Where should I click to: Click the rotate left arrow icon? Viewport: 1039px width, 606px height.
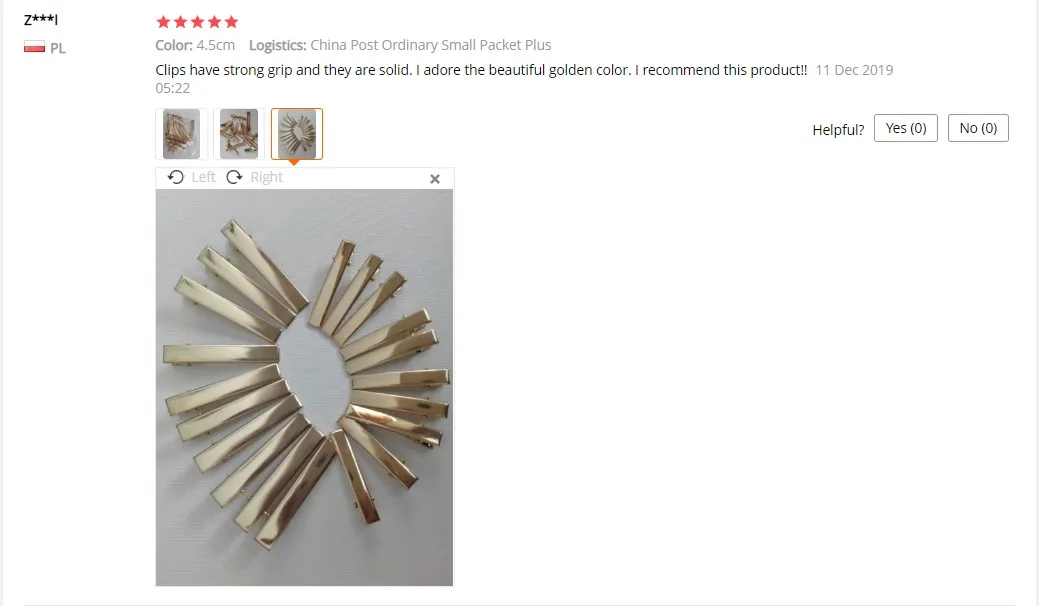click(176, 177)
